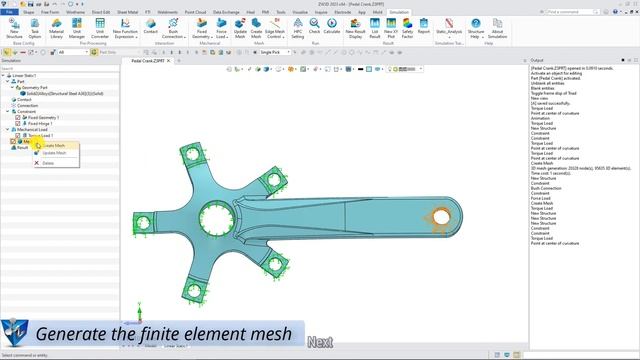640x360 pixels.
Task: Click the Simulation tree search field
Action: click(60, 69)
